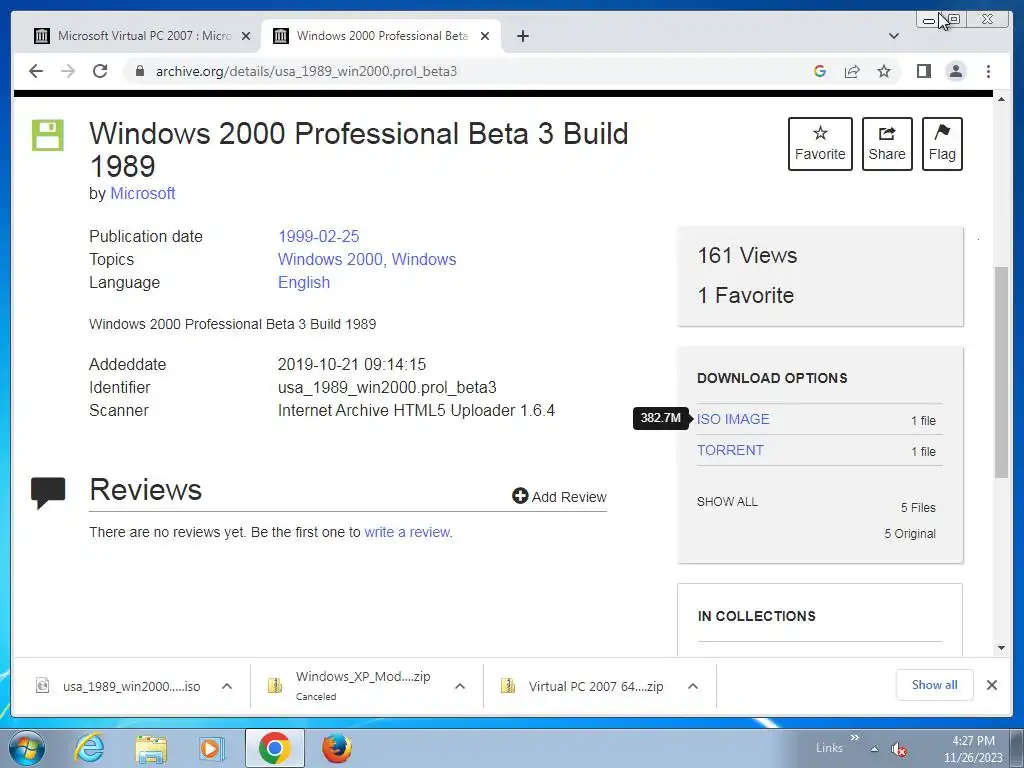The width and height of the screenshot is (1024, 768).
Task: Expand options for Windows_XP_Mod zip download
Action: (460, 686)
